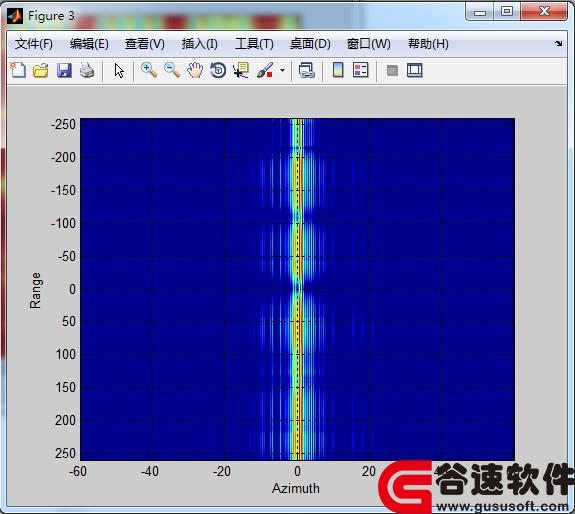The image size is (575, 514).
Task: Open a file with the folder icon
Action: click(41, 70)
